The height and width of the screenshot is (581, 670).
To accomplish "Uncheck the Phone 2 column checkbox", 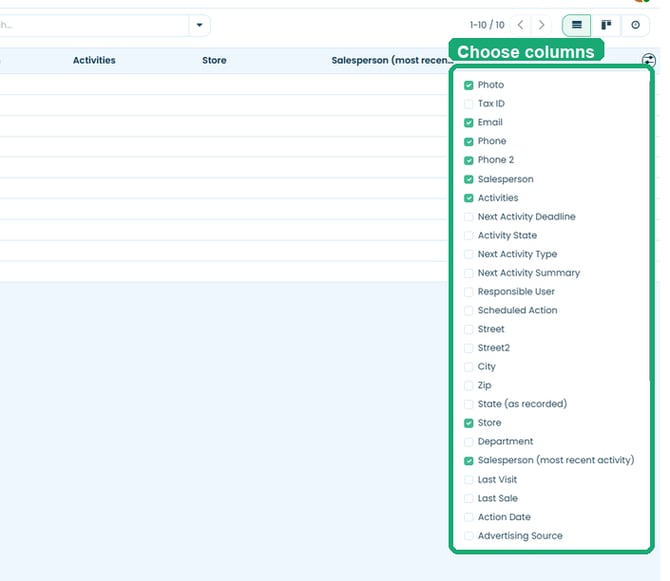I will coord(469,160).
